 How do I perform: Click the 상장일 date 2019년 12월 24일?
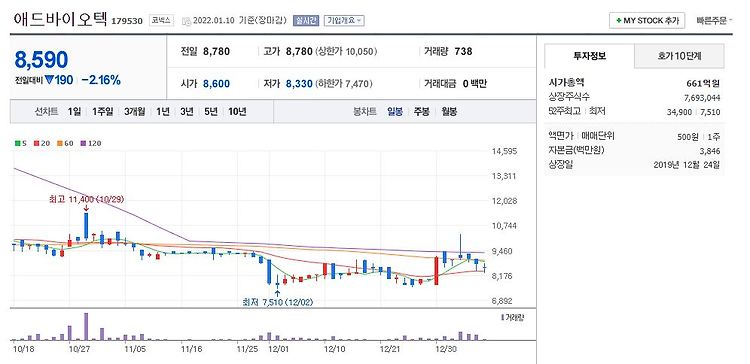point(687,165)
